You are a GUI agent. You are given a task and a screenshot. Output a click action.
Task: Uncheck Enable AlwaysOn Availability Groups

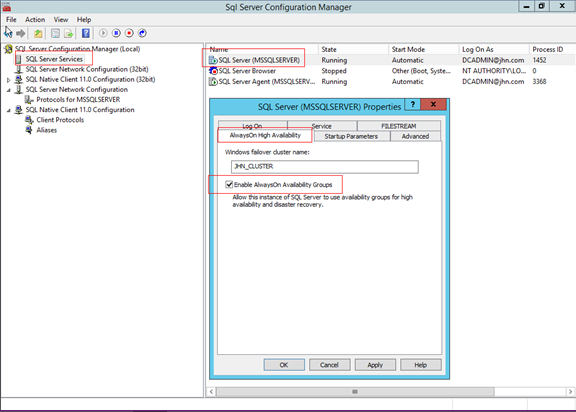pyautogui.click(x=229, y=184)
